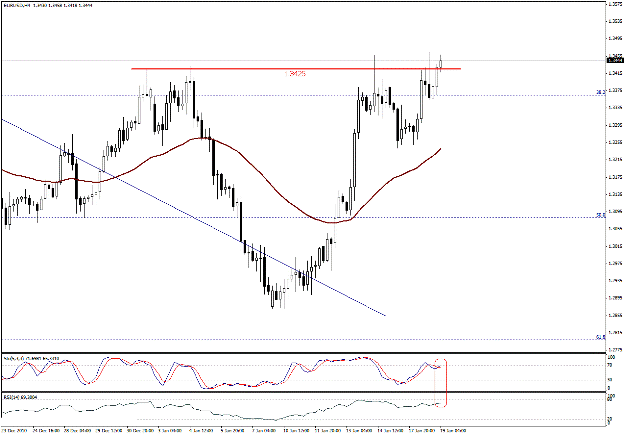Click the Stochastic oscillator lines panel
Screen dimensions: 624x434
pyautogui.click(x=250, y=372)
